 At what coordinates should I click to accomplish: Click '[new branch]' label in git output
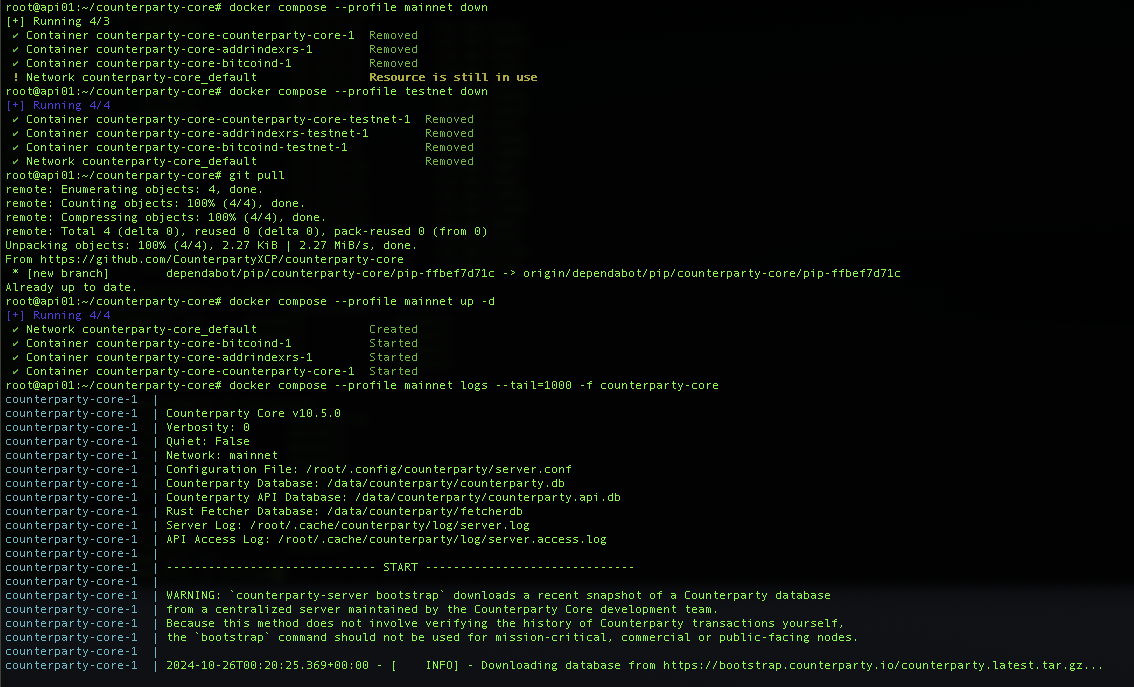tap(68, 273)
